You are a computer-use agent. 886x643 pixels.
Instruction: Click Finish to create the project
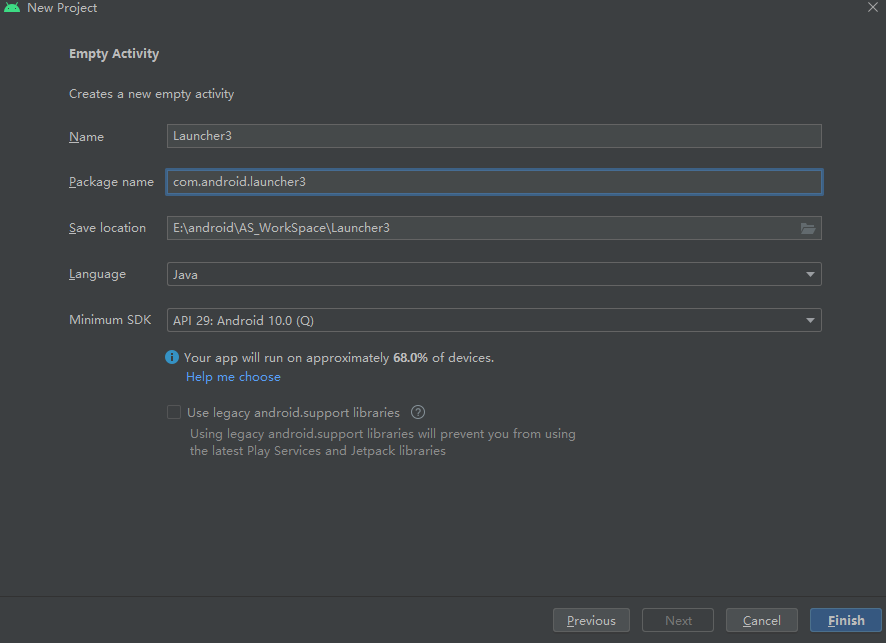click(x=845, y=620)
